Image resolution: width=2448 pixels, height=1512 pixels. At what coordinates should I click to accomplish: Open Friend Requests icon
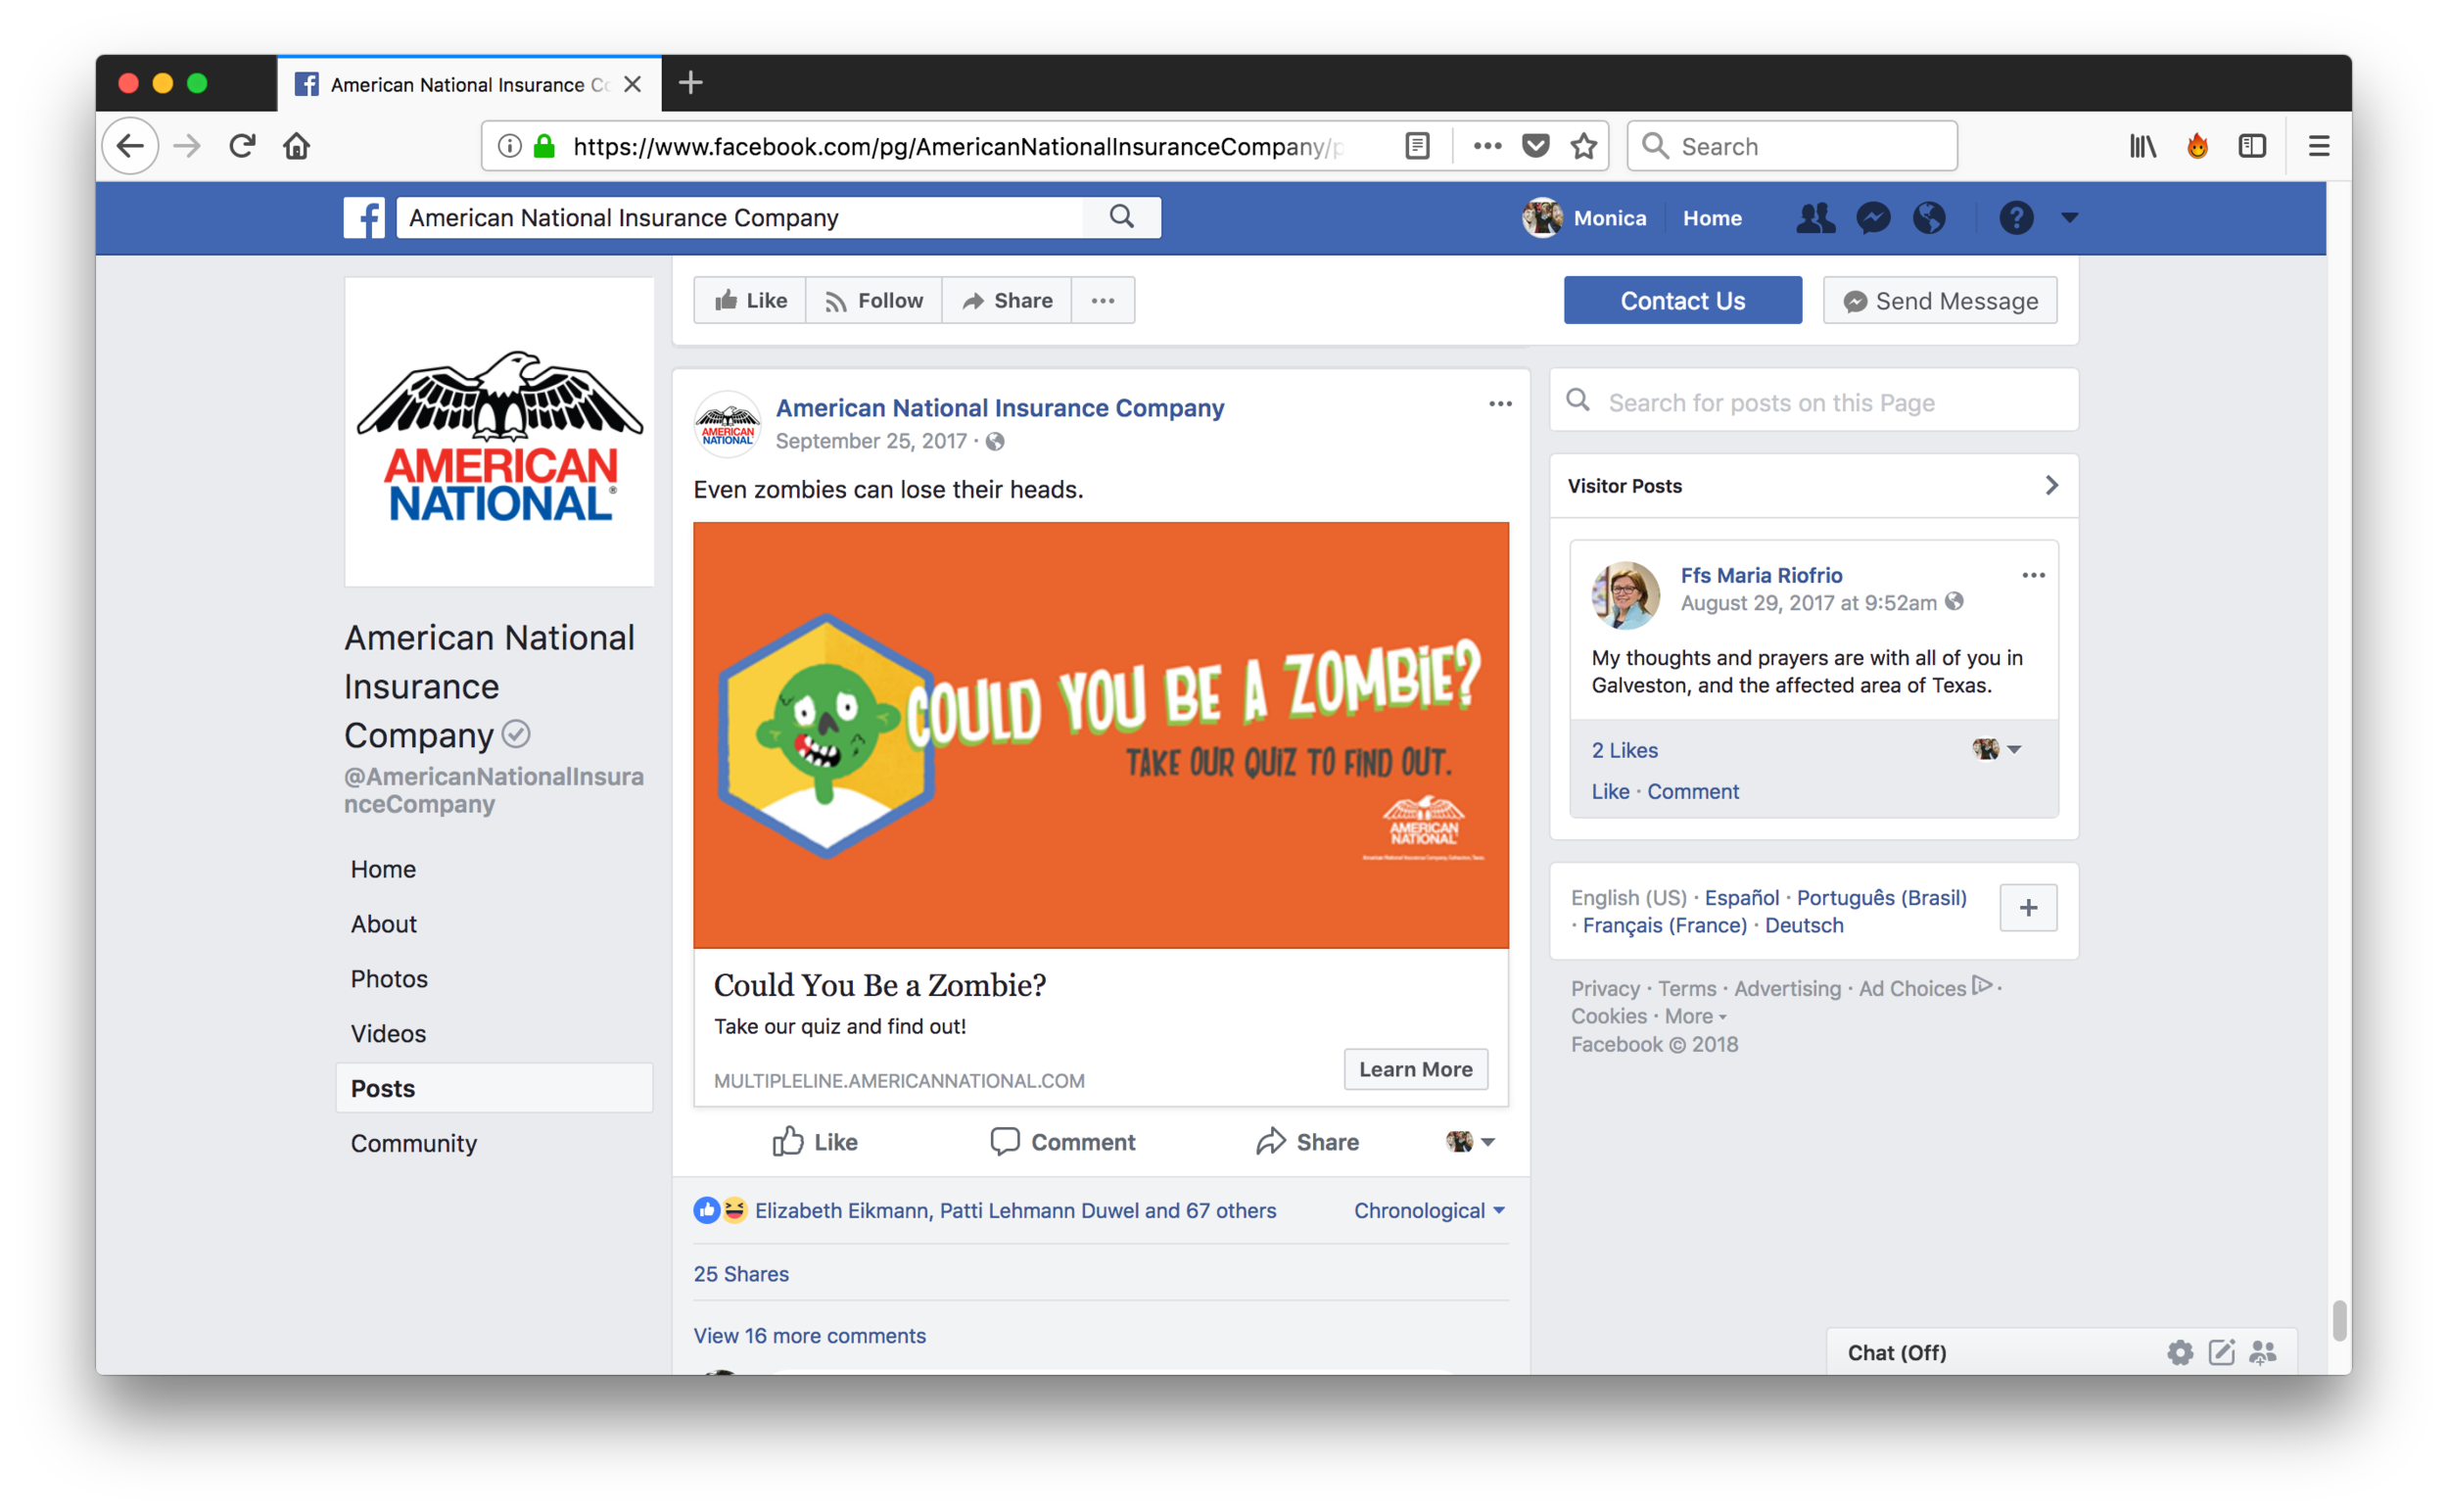pyautogui.click(x=1814, y=217)
